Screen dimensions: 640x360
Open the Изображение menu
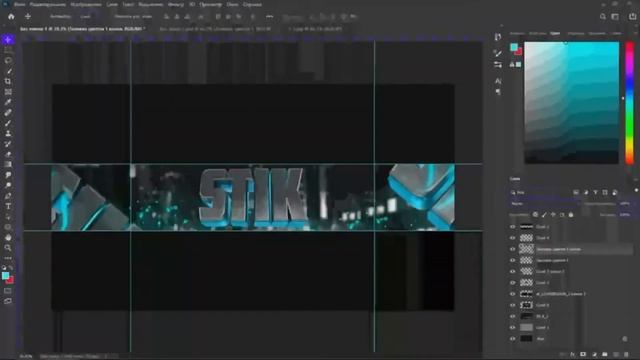[x=86, y=4]
